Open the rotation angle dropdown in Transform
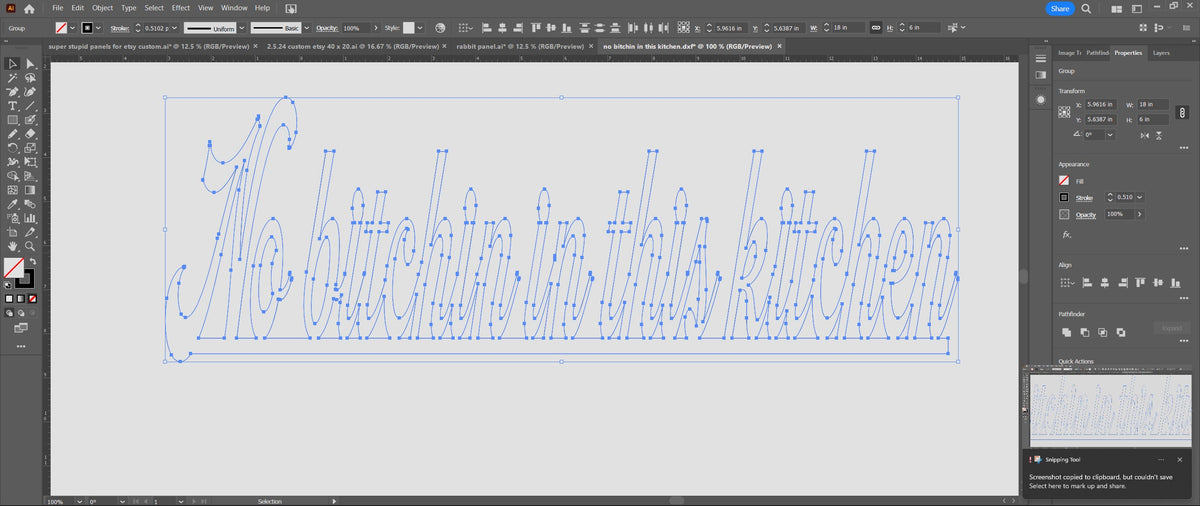The image size is (1200, 506). click(x=1111, y=133)
